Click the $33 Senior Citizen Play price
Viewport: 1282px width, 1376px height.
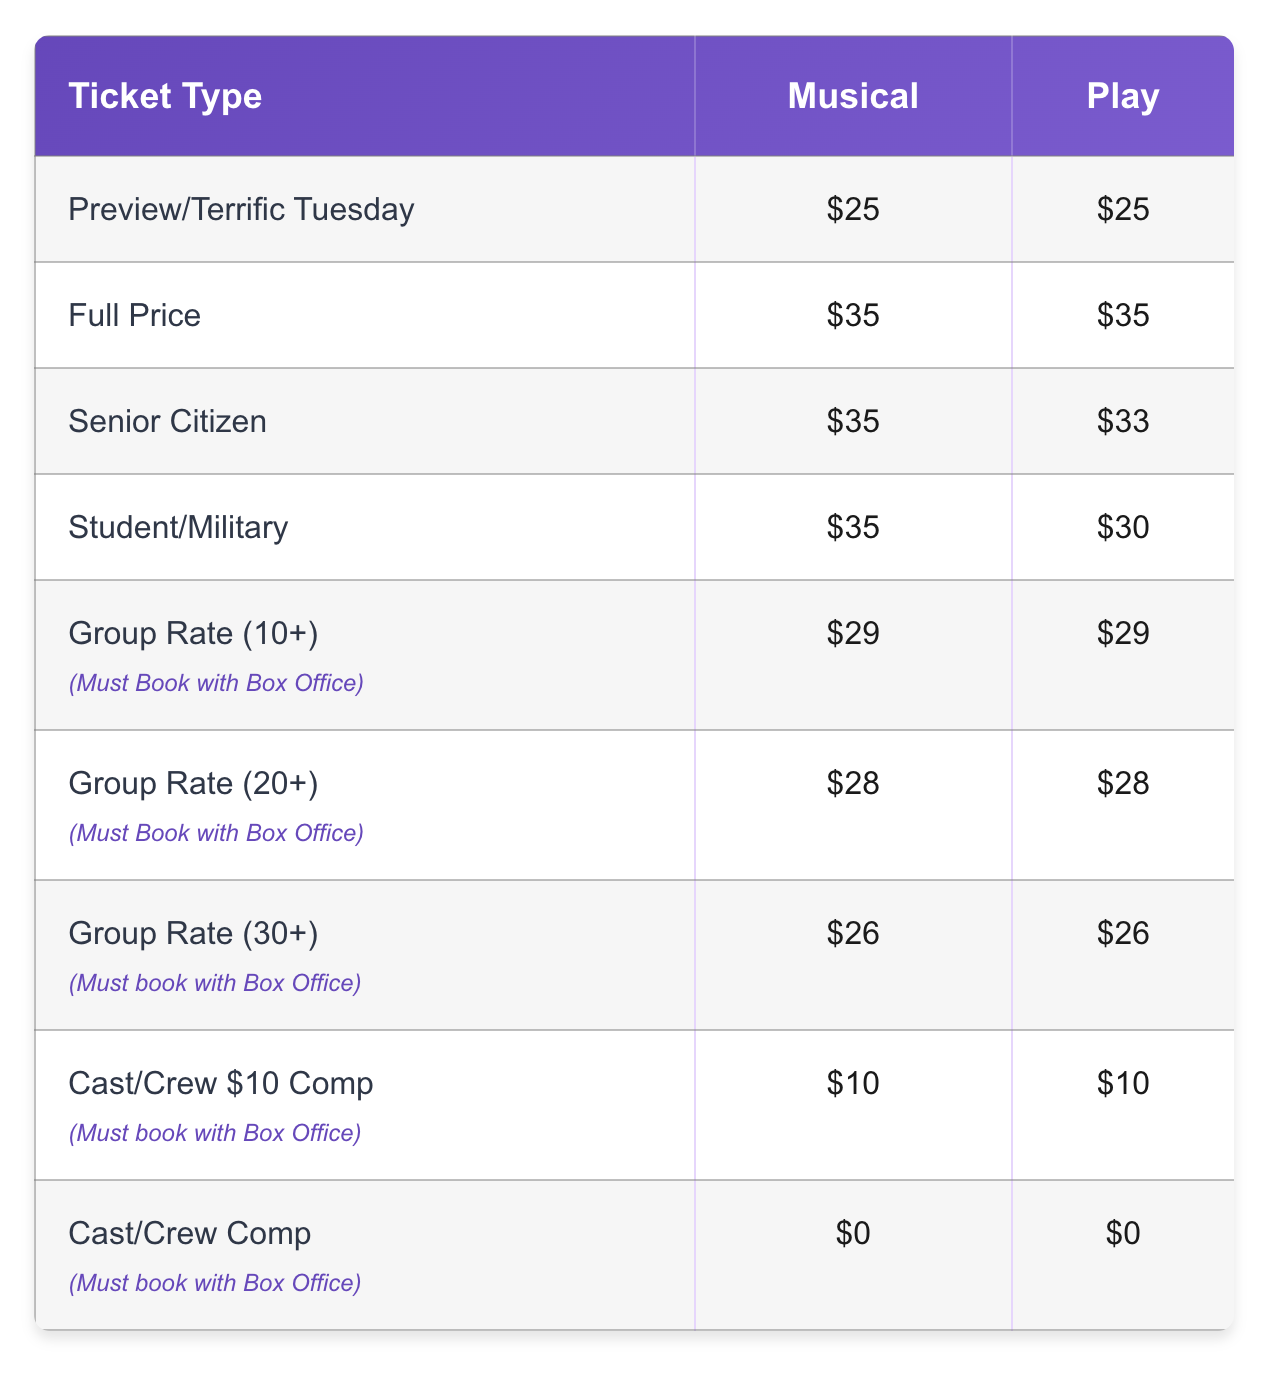tap(1123, 421)
